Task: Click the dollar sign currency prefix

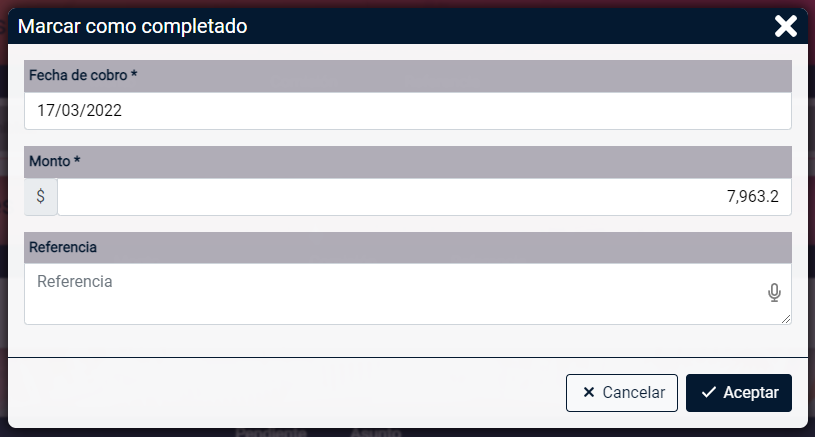Action: (x=41, y=196)
